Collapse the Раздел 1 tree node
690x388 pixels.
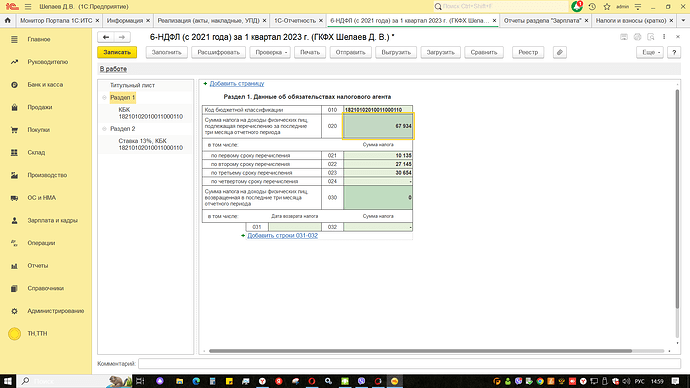pyautogui.click(x=104, y=98)
